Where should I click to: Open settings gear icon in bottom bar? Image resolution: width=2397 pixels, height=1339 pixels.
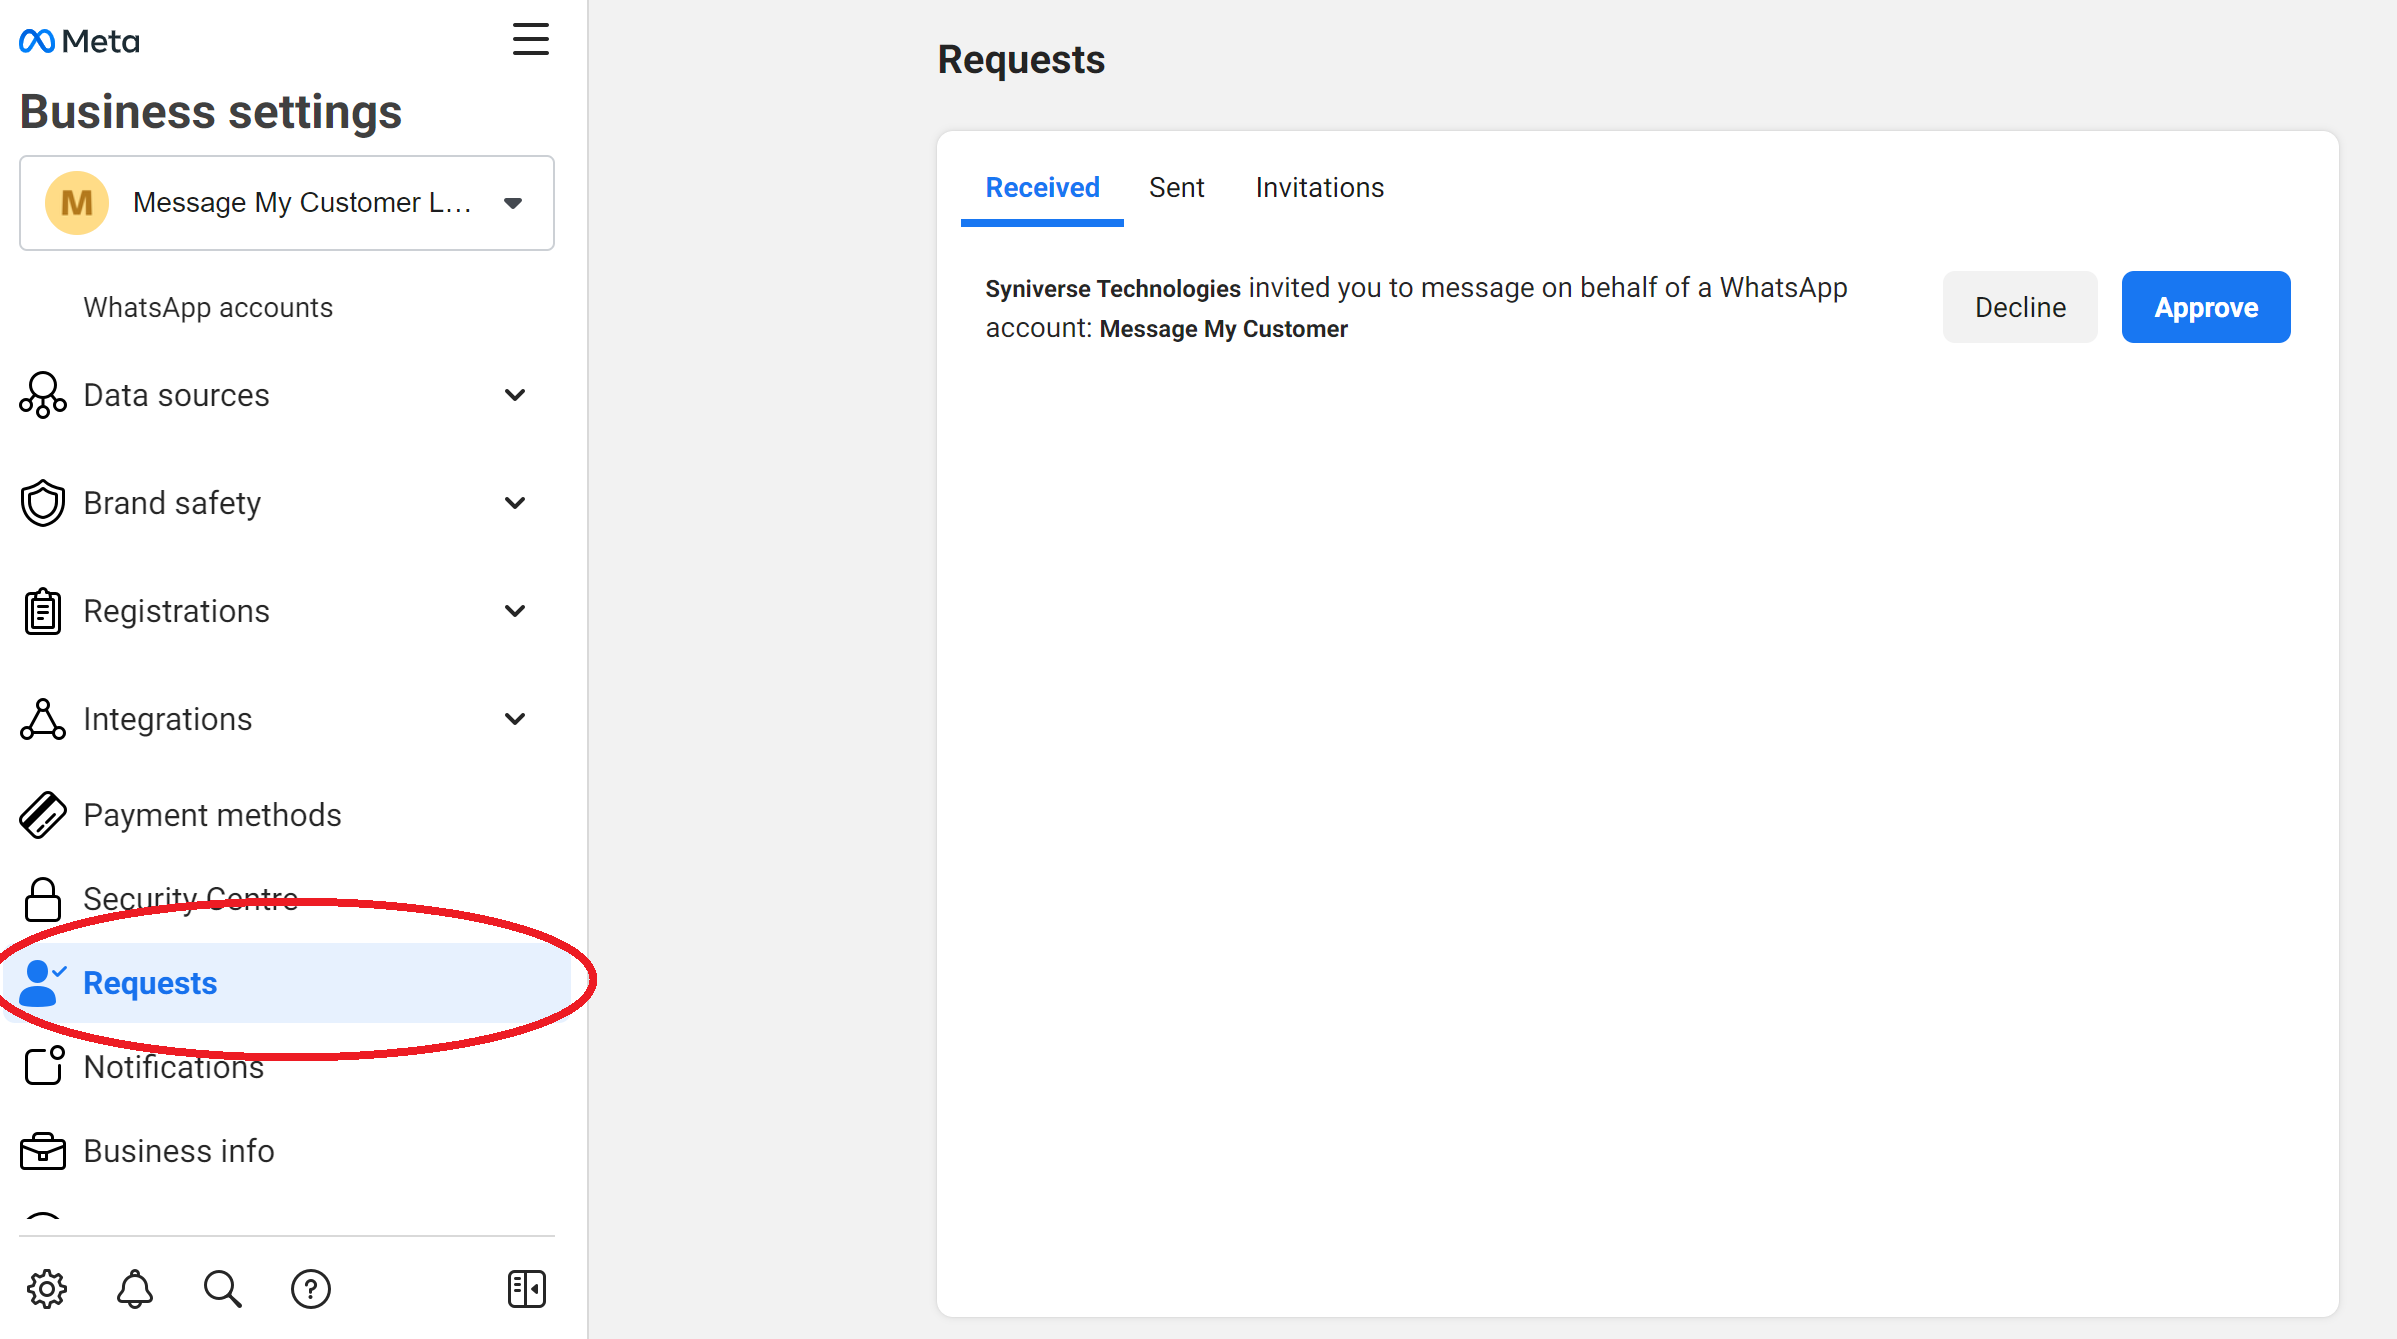[47, 1289]
